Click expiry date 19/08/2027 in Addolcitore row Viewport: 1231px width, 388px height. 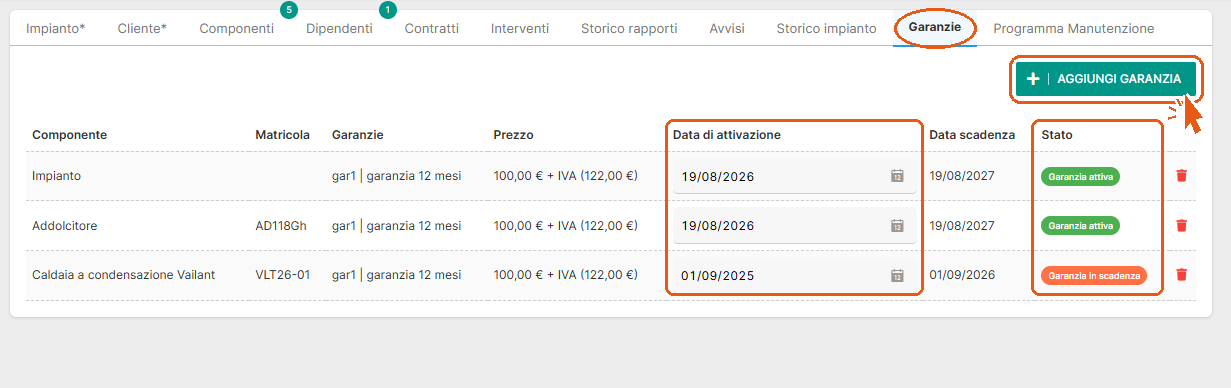pyautogui.click(x=962, y=225)
